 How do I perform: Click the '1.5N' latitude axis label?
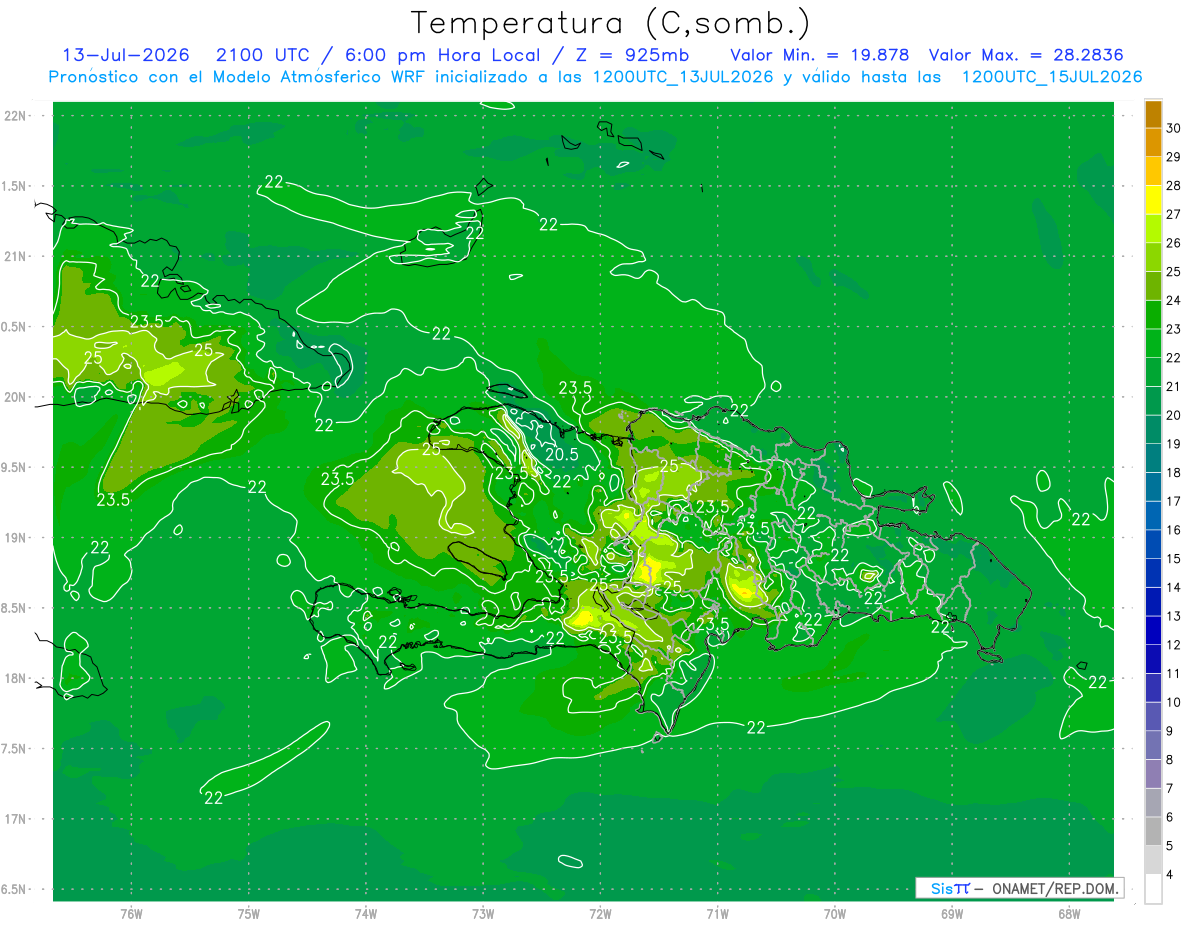point(15,187)
